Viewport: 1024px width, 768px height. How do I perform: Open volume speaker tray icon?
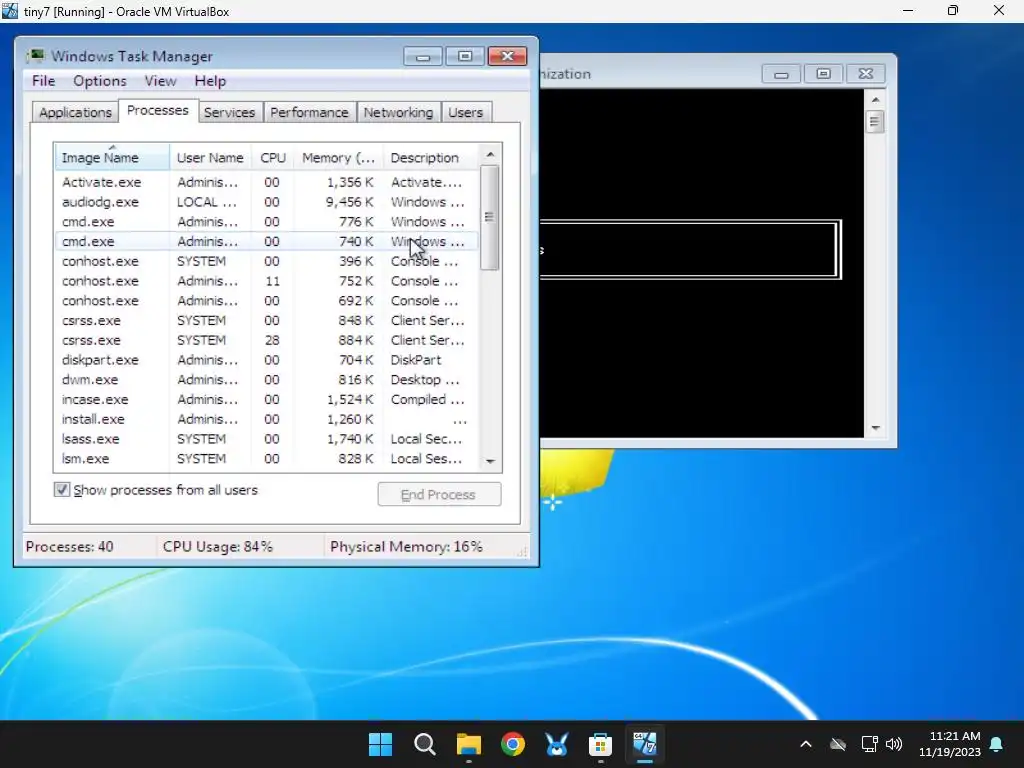tap(894, 744)
